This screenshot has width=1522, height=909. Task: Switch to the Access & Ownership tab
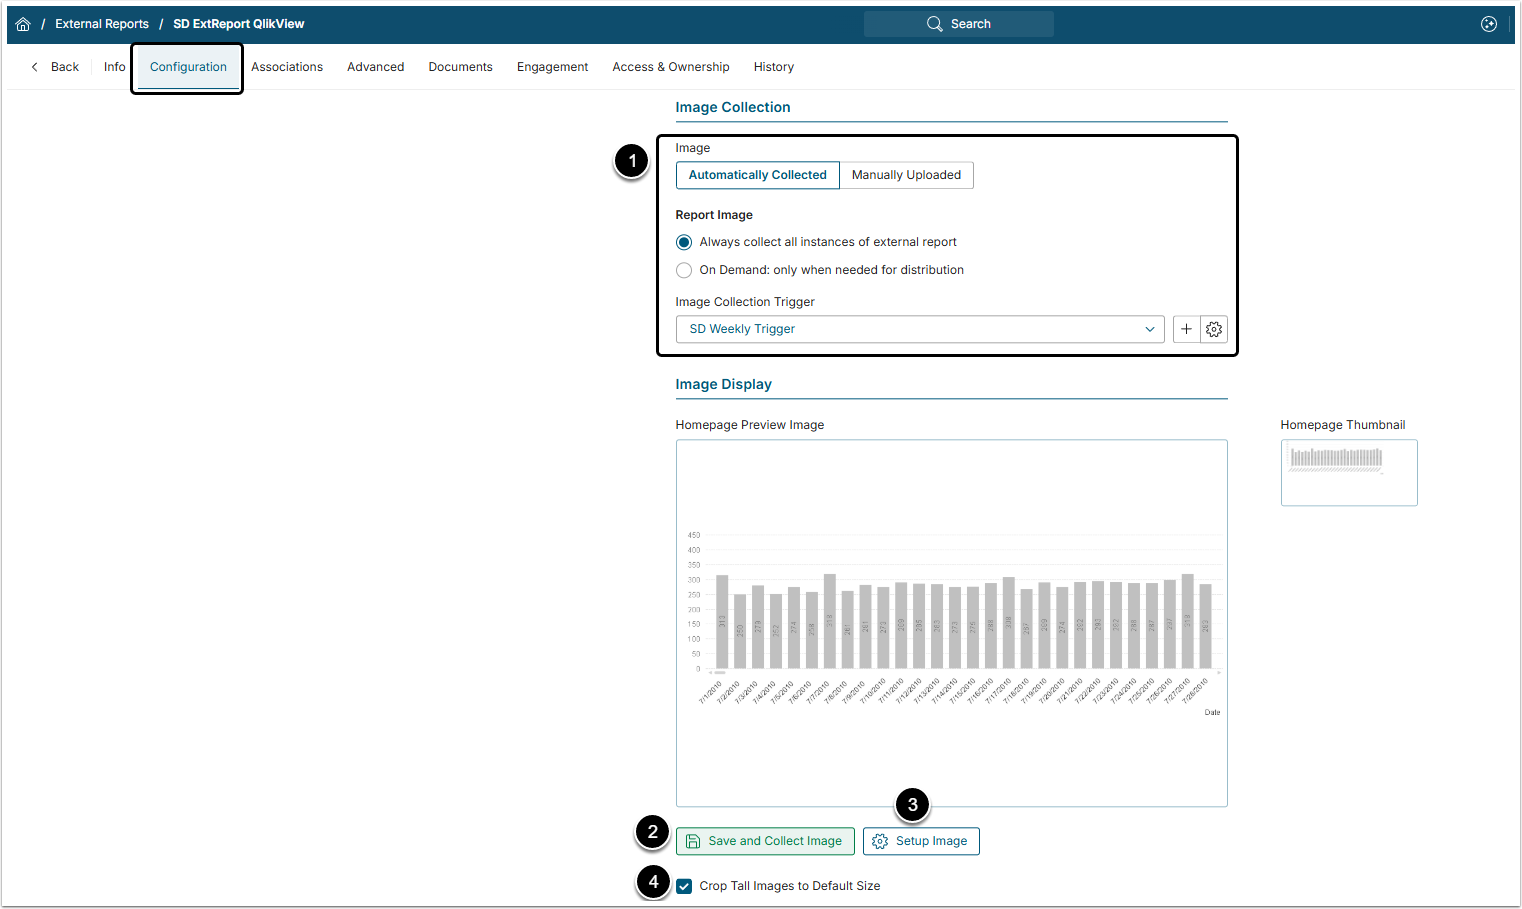coord(670,67)
